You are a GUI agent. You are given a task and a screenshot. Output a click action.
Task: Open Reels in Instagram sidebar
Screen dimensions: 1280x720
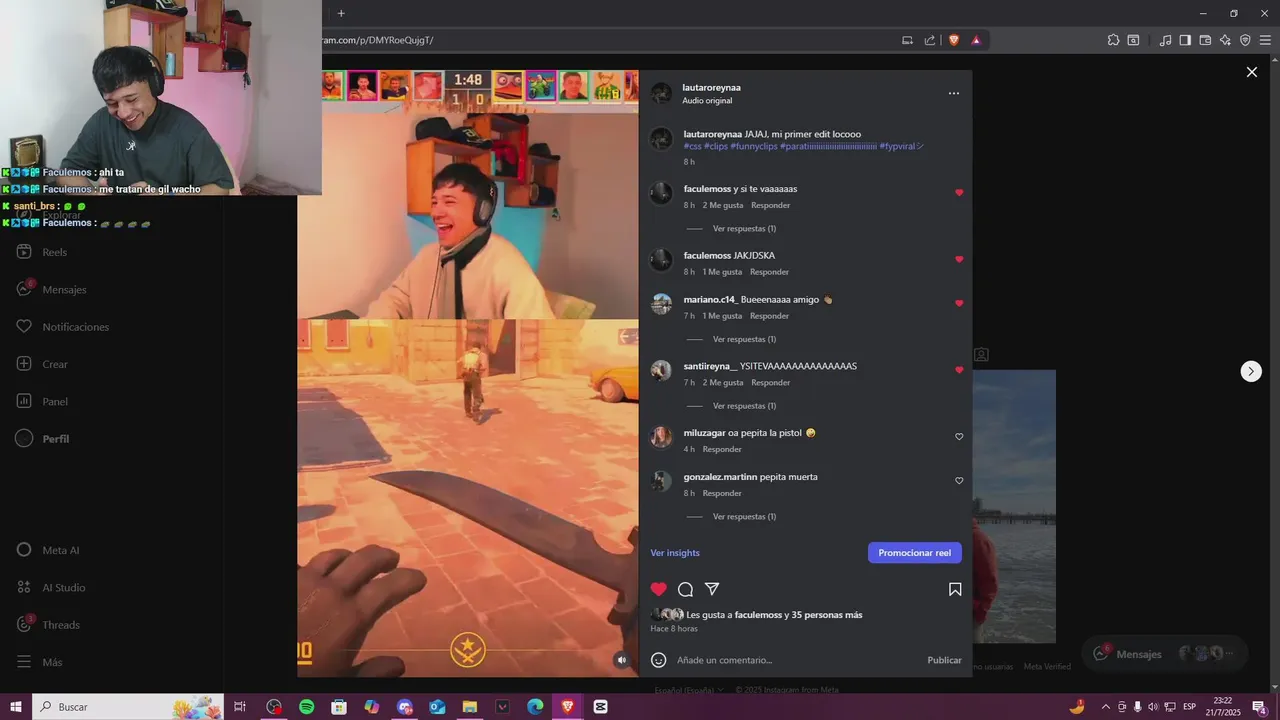tap(42, 252)
